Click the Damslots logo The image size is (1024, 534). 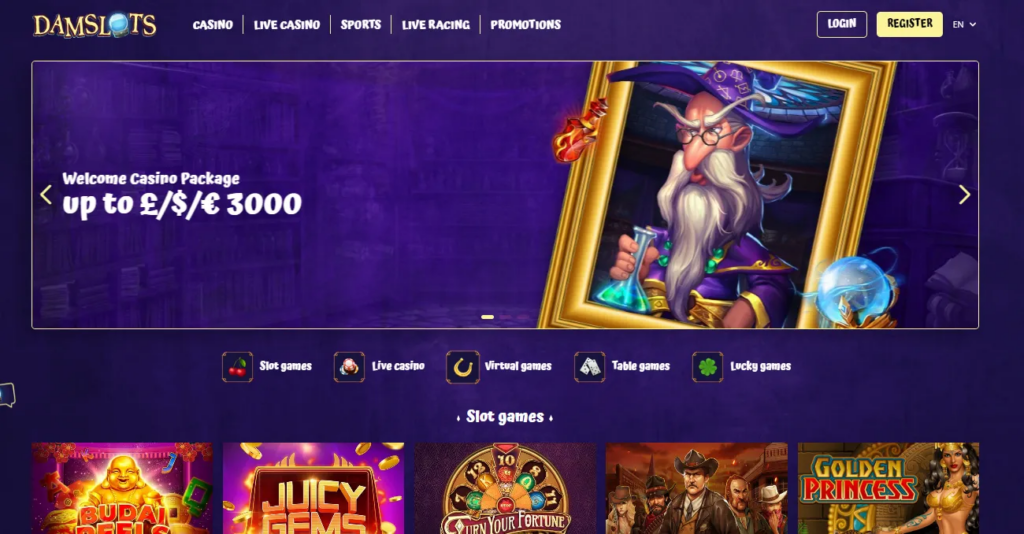click(95, 25)
